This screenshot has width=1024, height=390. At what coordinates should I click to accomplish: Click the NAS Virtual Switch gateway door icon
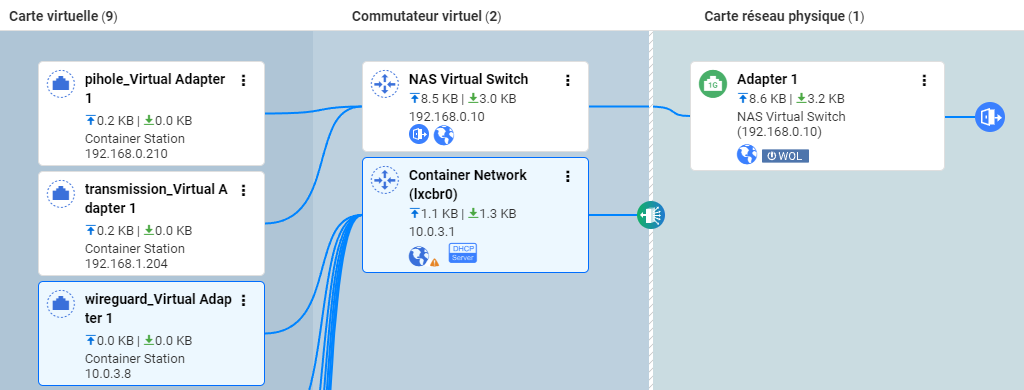(x=419, y=135)
